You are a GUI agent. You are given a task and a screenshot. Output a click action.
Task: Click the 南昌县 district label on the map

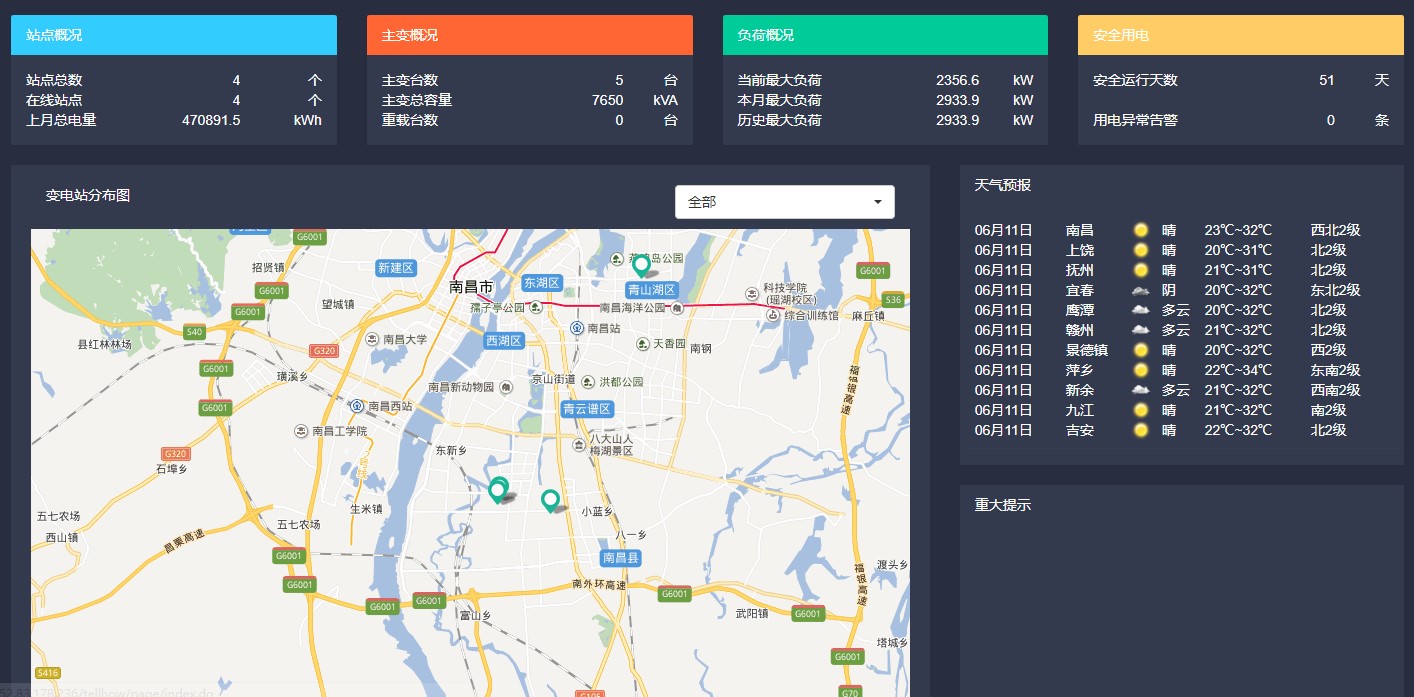(621, 557)
